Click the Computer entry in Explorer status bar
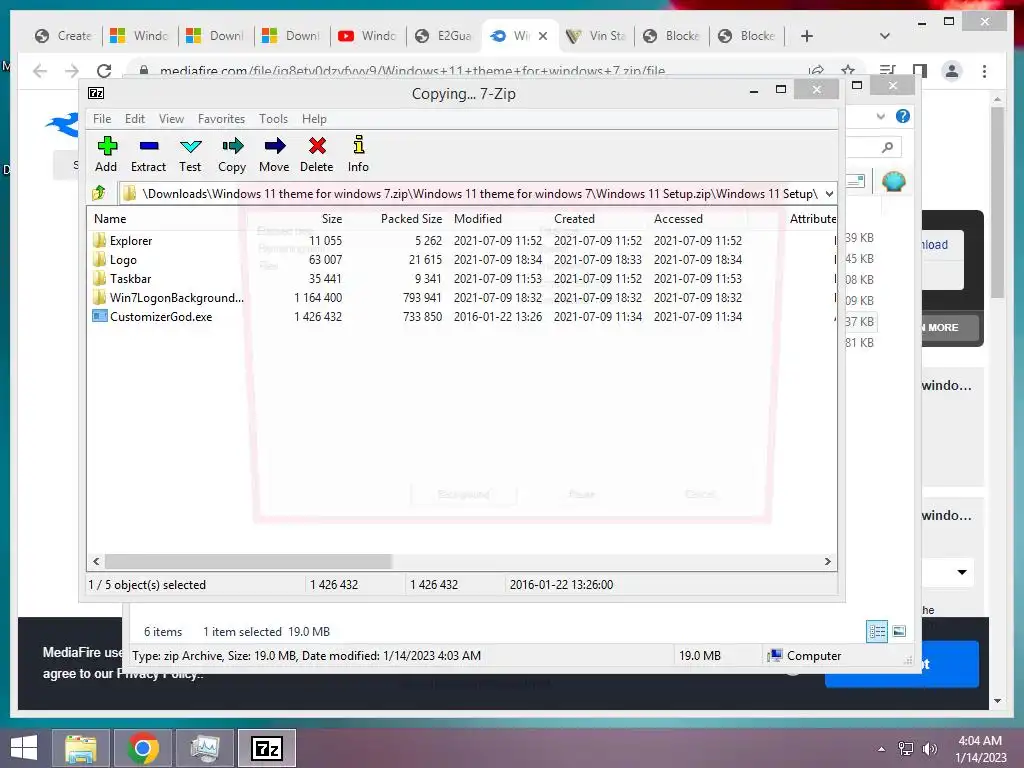 tap(805, 656)
